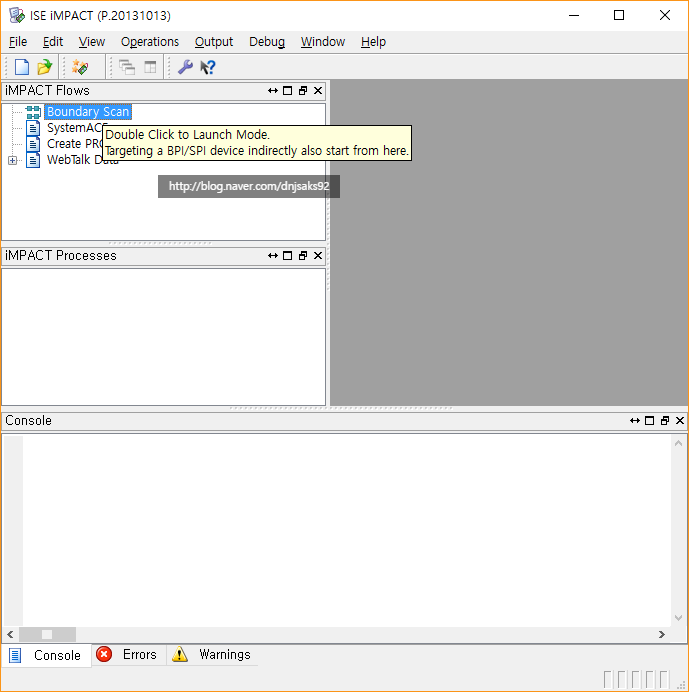
Task: Float the Console panel
Action: pos(665,421)
